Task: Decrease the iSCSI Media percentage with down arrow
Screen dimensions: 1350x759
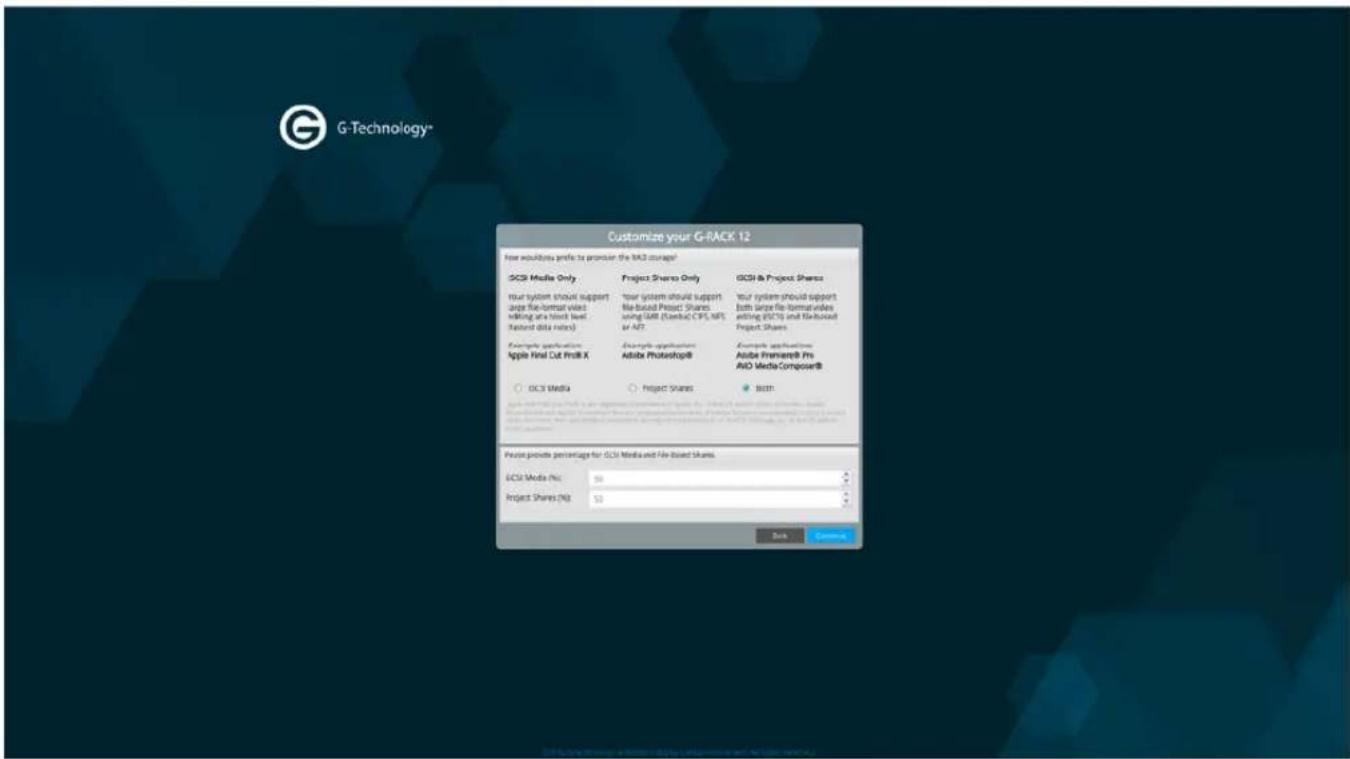Action: (x=846, y=483)
